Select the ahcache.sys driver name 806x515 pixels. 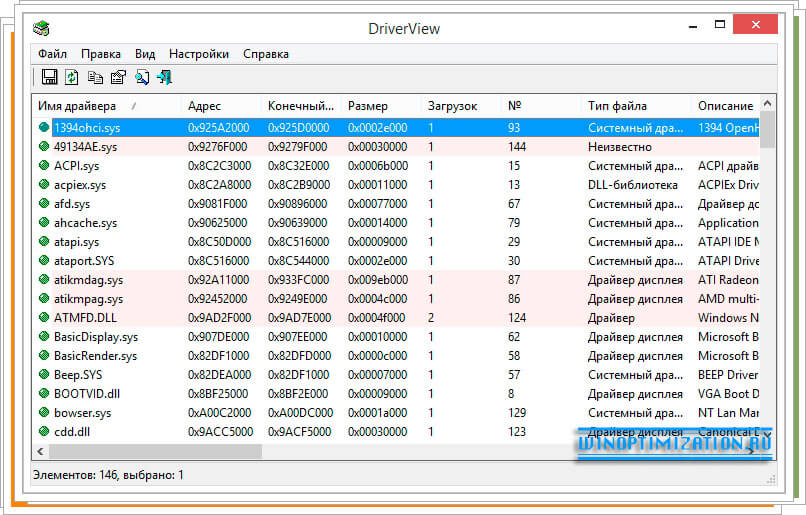click(x=85, y=223)
